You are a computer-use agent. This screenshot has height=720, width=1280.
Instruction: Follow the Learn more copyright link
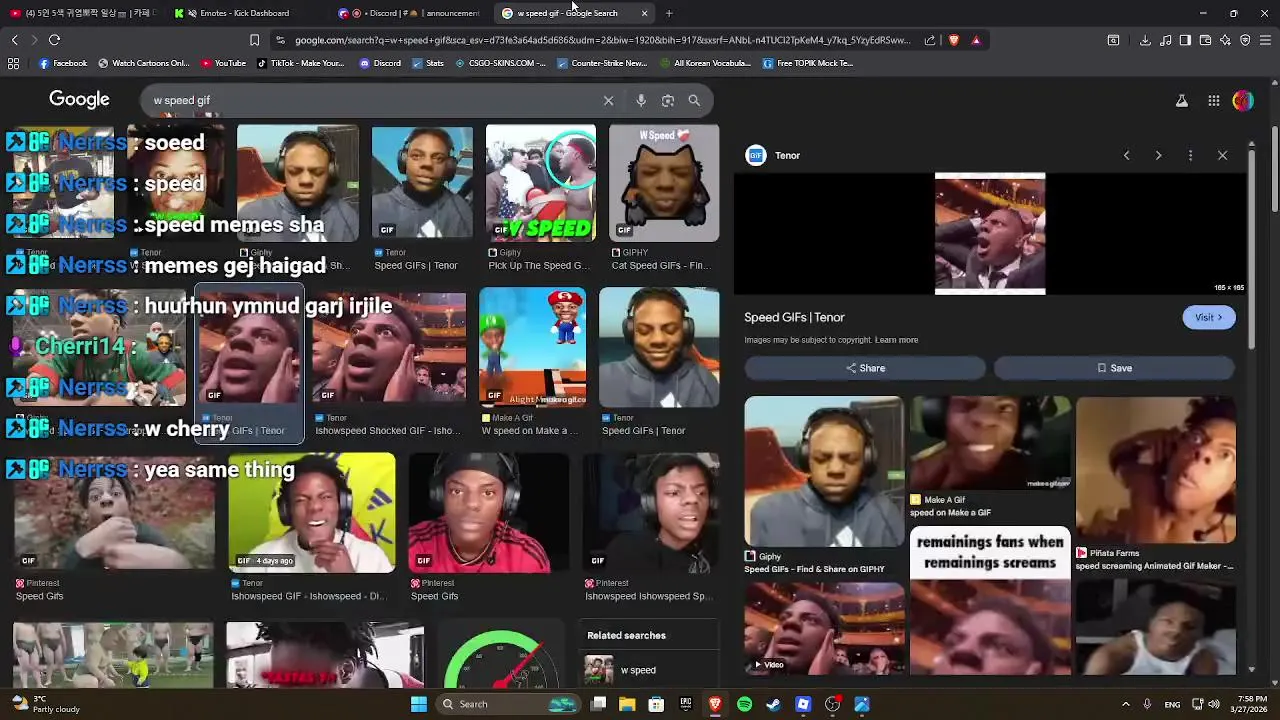[896, 340]
